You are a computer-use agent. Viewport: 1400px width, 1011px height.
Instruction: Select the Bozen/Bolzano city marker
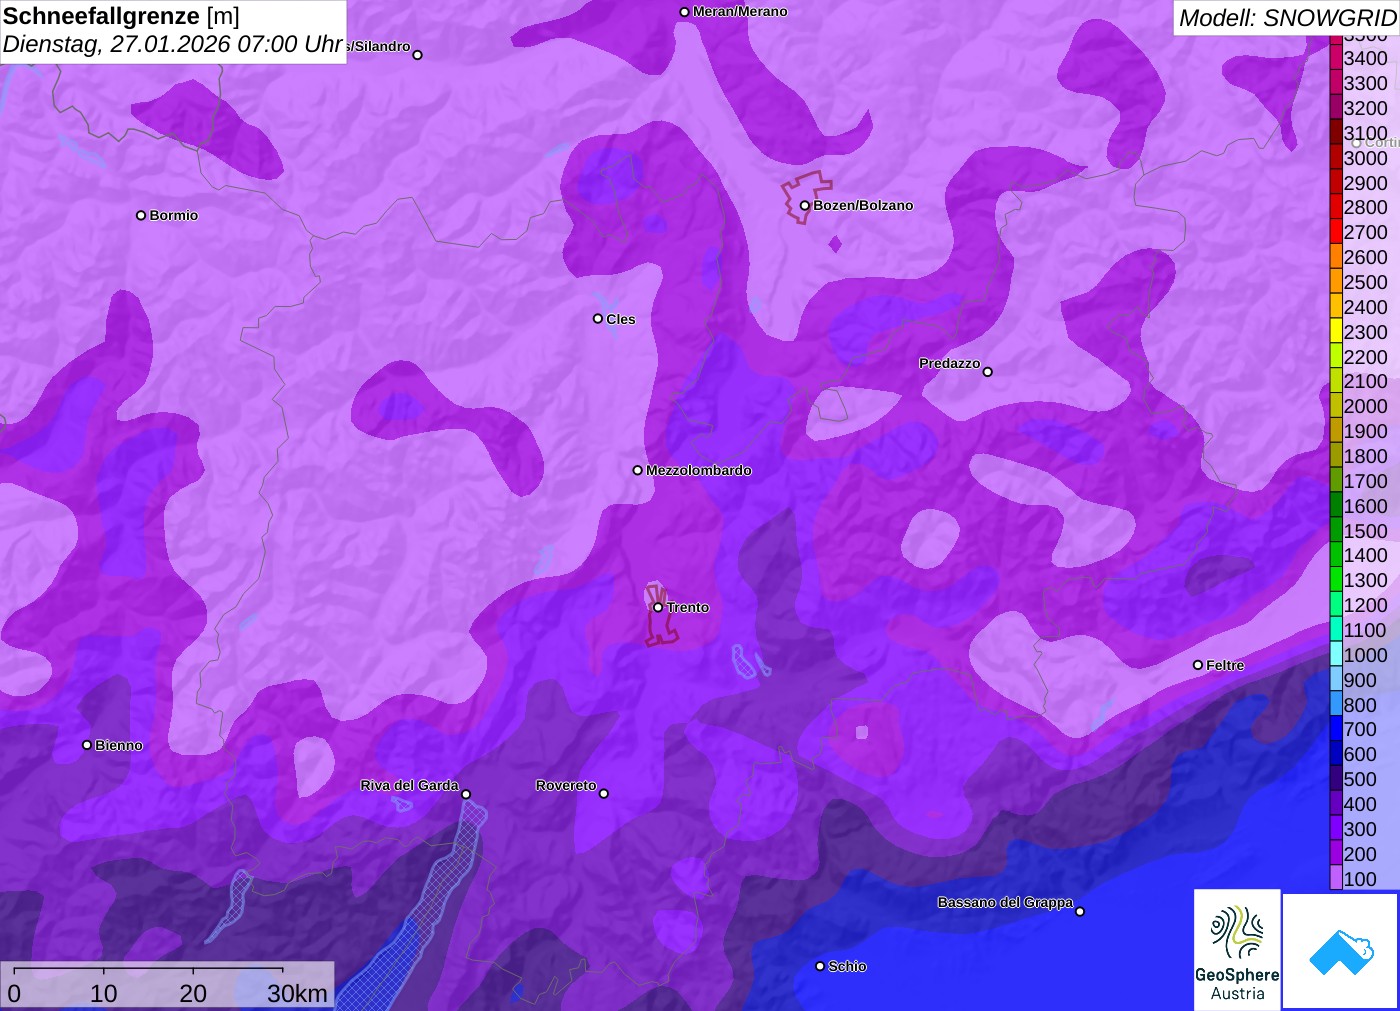[804, 206]
